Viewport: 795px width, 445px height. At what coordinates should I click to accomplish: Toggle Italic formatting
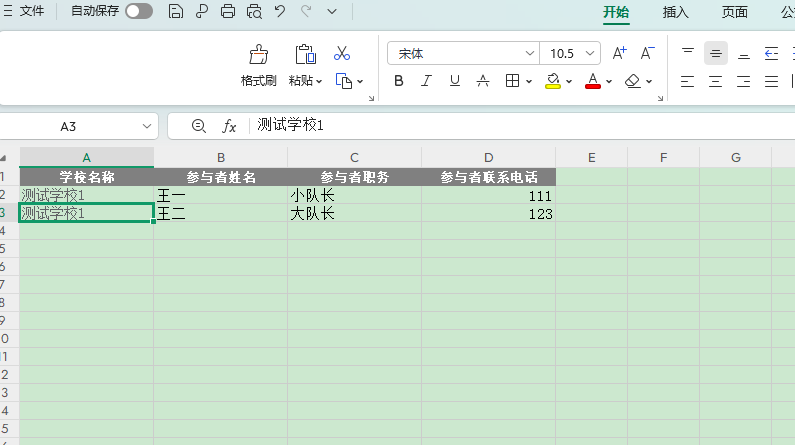427,81
